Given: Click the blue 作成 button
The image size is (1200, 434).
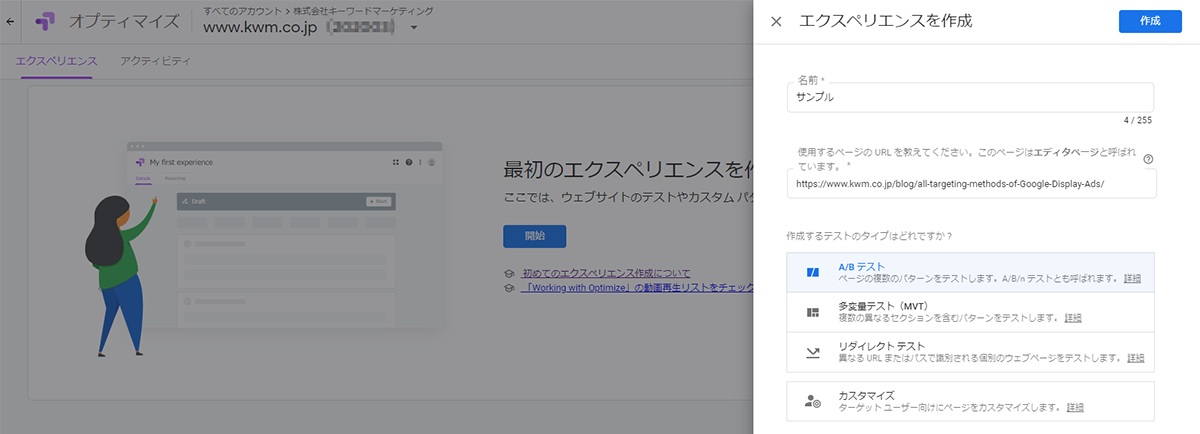Looking at the screenshot, I should click(1150, 21).
